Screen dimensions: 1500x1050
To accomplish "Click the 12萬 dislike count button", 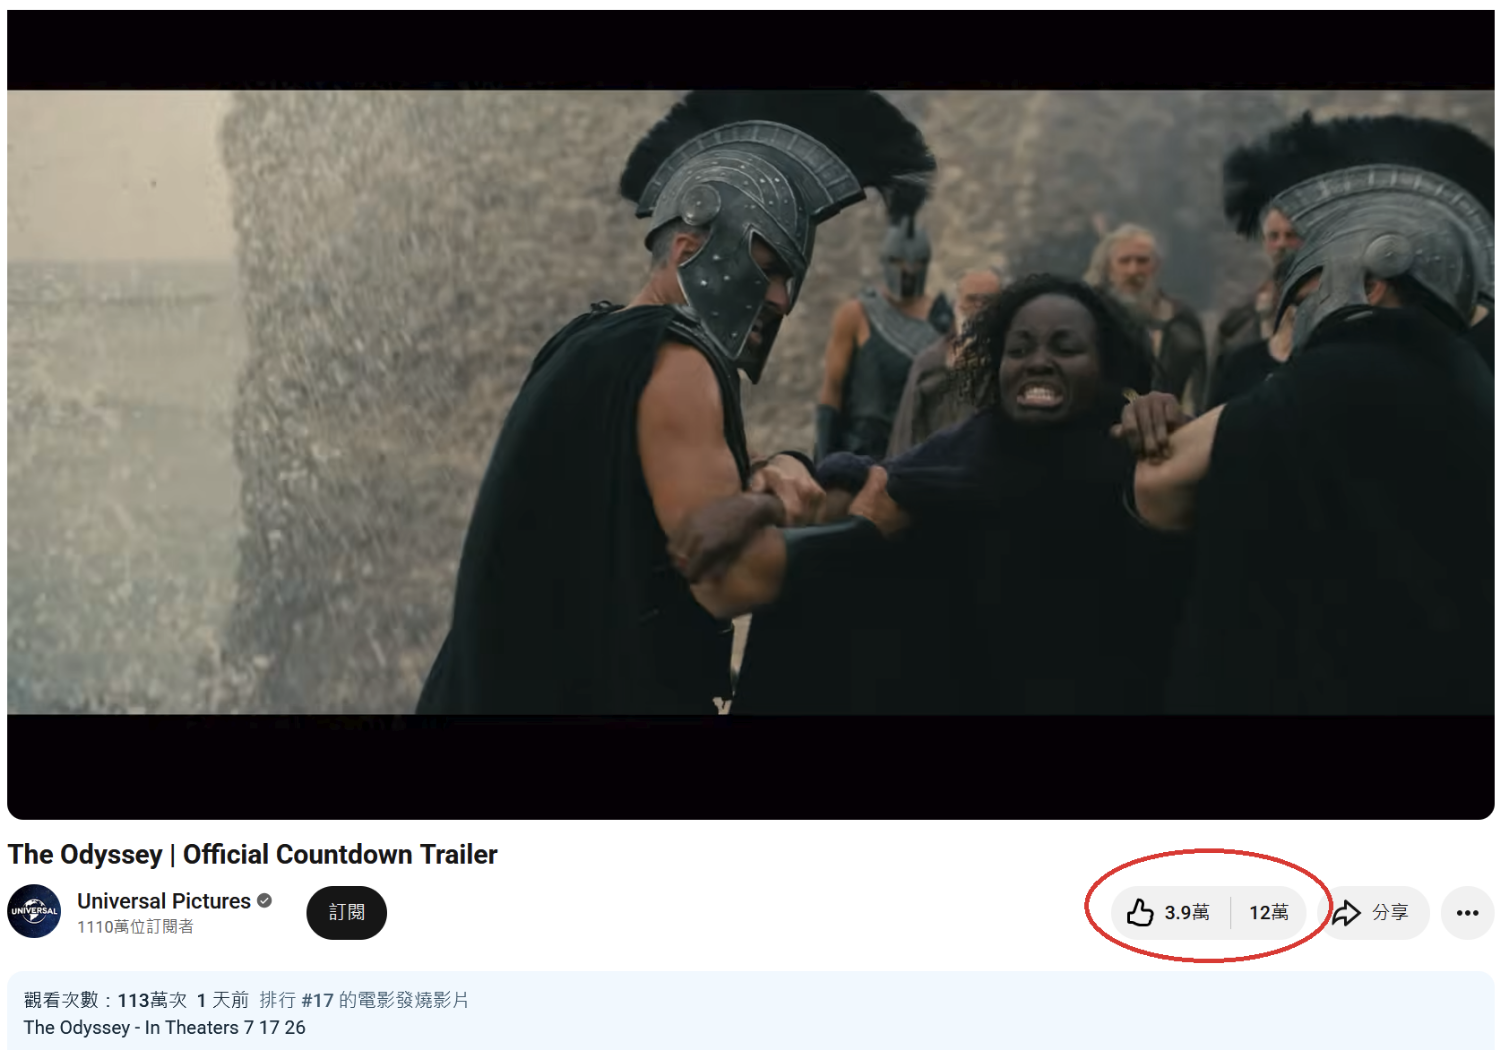I will click(x=1268, y=912).
